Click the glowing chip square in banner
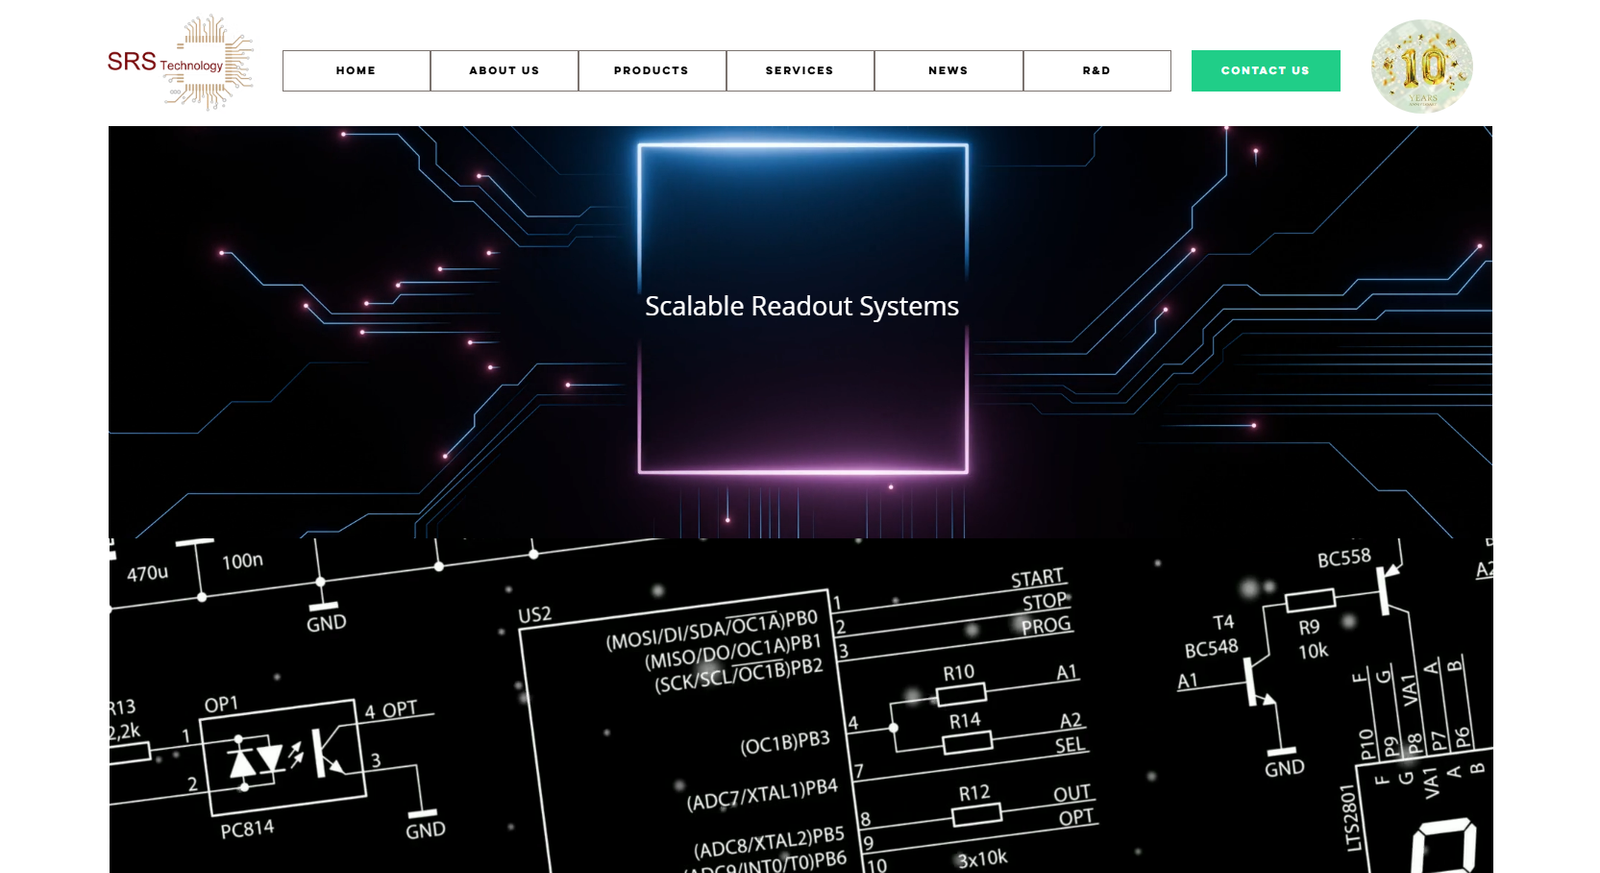The image size is (1600, 873). click(802, 400)
